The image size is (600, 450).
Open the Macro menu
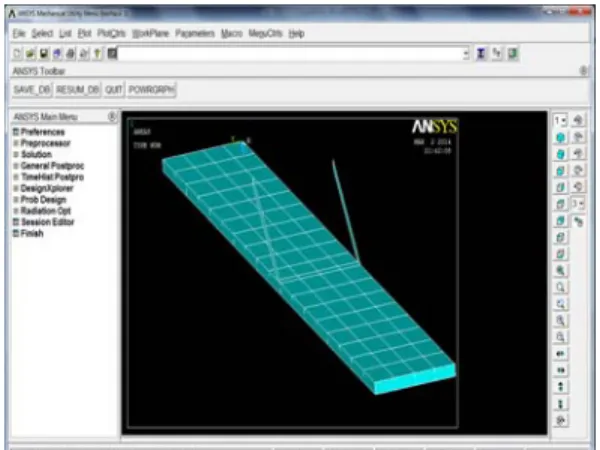[232, 34]
